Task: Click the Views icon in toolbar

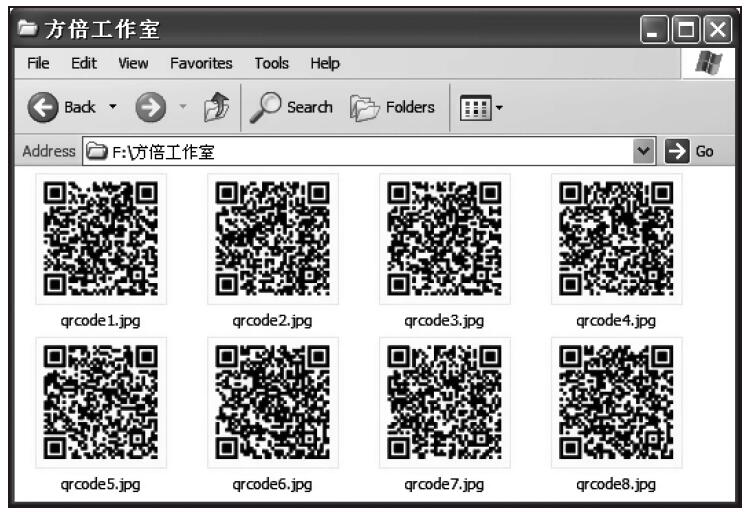Action: point(474,107)
